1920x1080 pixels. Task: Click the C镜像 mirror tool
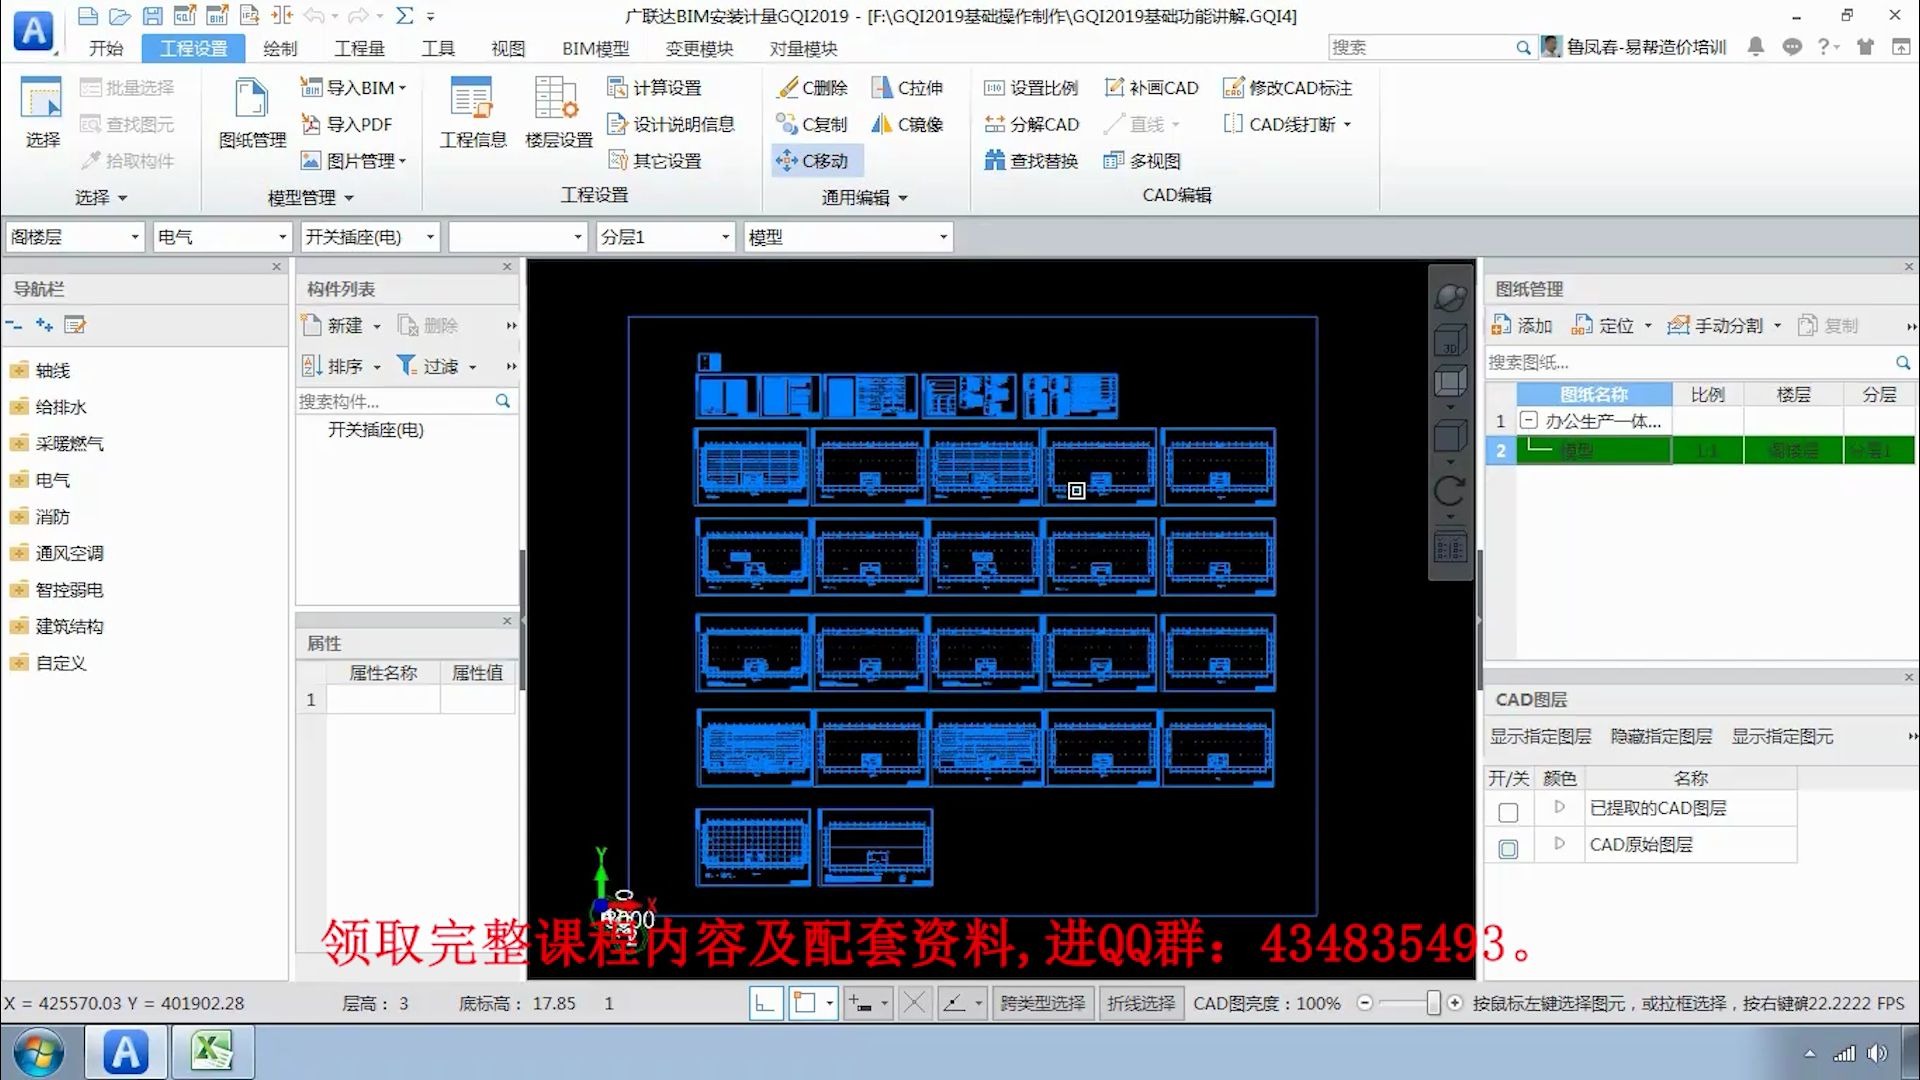tap(908, 124)
